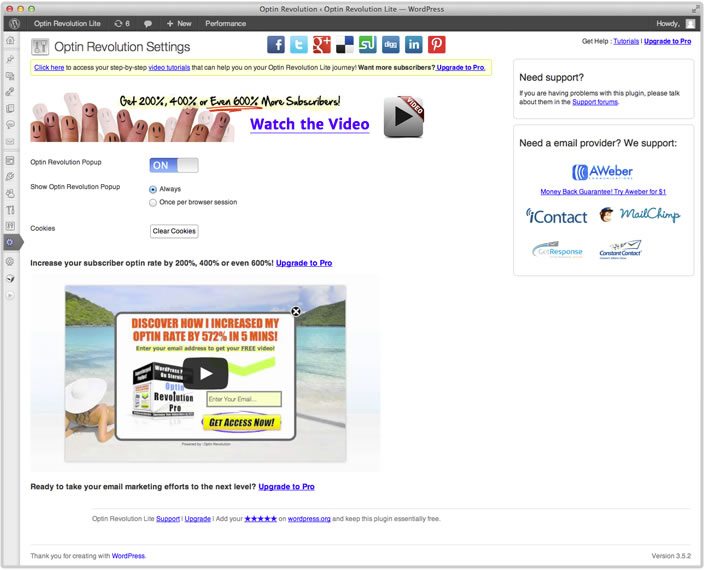Click the MailChimp logo
705x571 pixels.
(640, 214)
